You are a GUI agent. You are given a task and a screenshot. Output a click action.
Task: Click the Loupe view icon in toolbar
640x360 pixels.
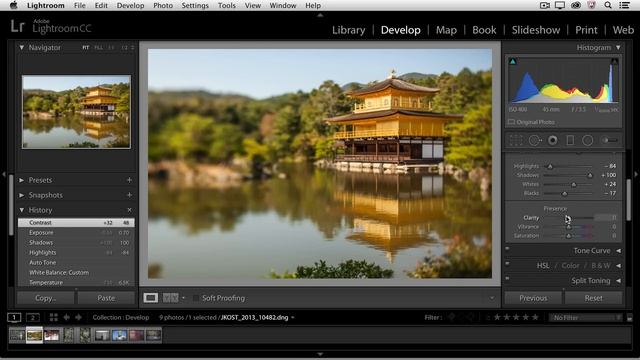151,298
